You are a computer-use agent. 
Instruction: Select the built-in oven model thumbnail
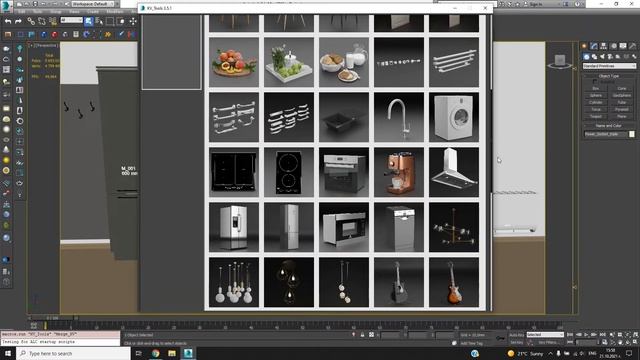pyautogui.click(x=344, y=172)
